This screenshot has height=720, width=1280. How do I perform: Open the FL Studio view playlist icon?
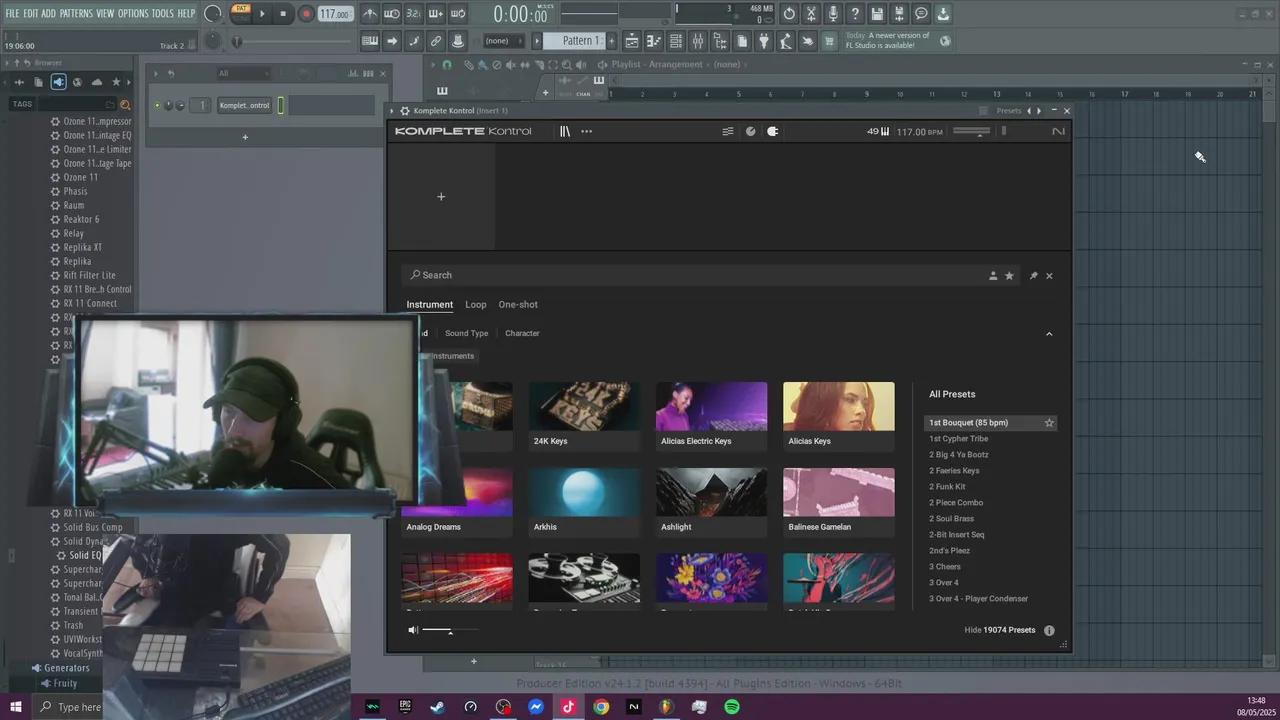click(x=632, y=41)
